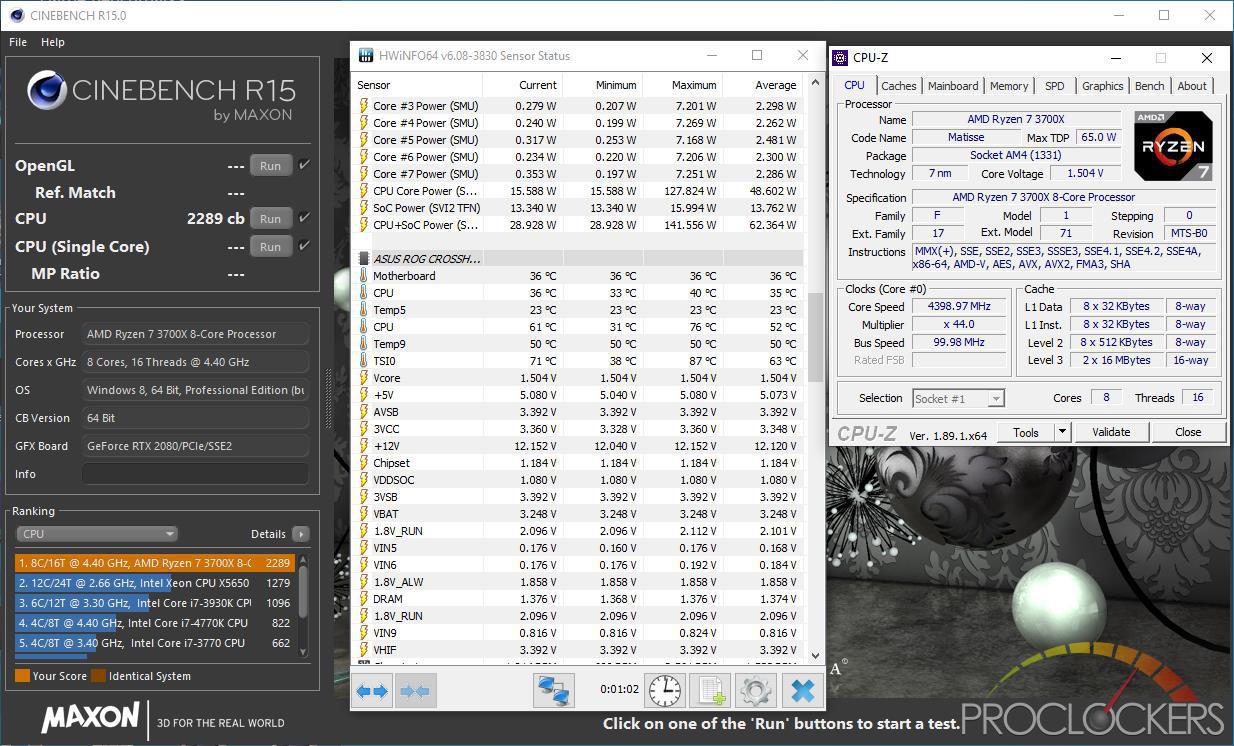Click HWiNFO collapse-columns inward arrows button

point(415,691)
